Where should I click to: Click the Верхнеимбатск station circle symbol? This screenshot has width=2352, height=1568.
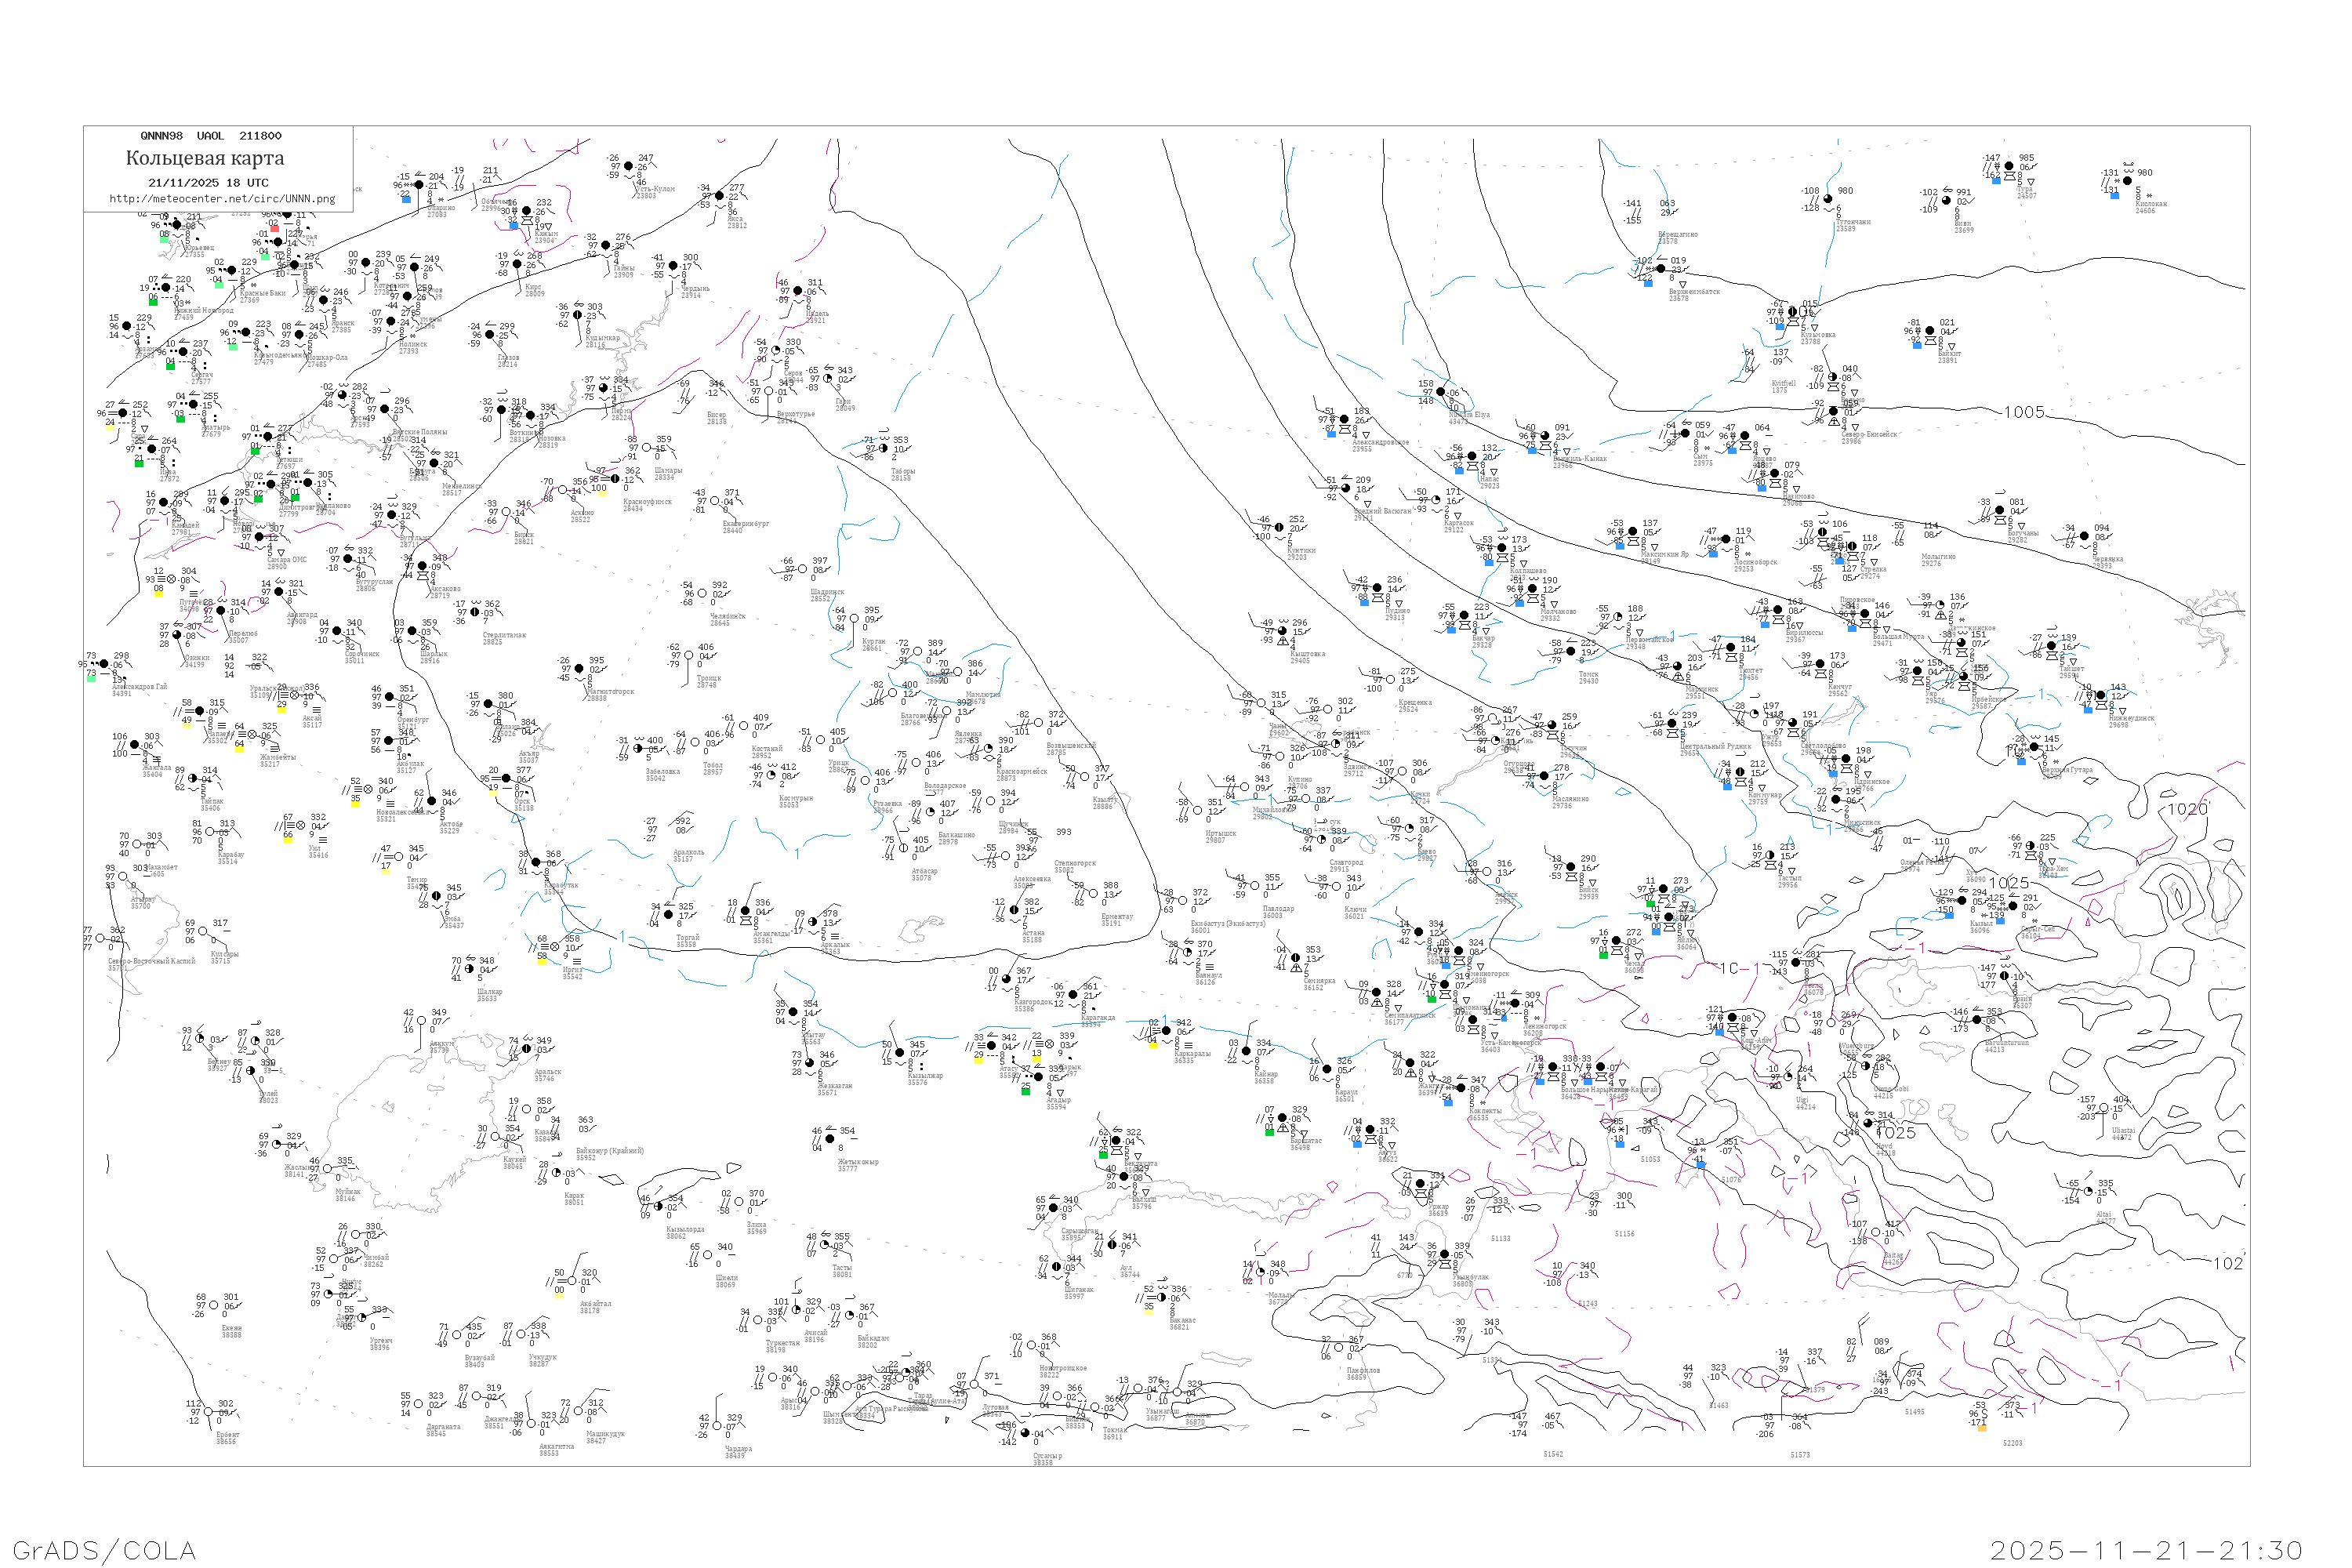(x=1661, y=269)
